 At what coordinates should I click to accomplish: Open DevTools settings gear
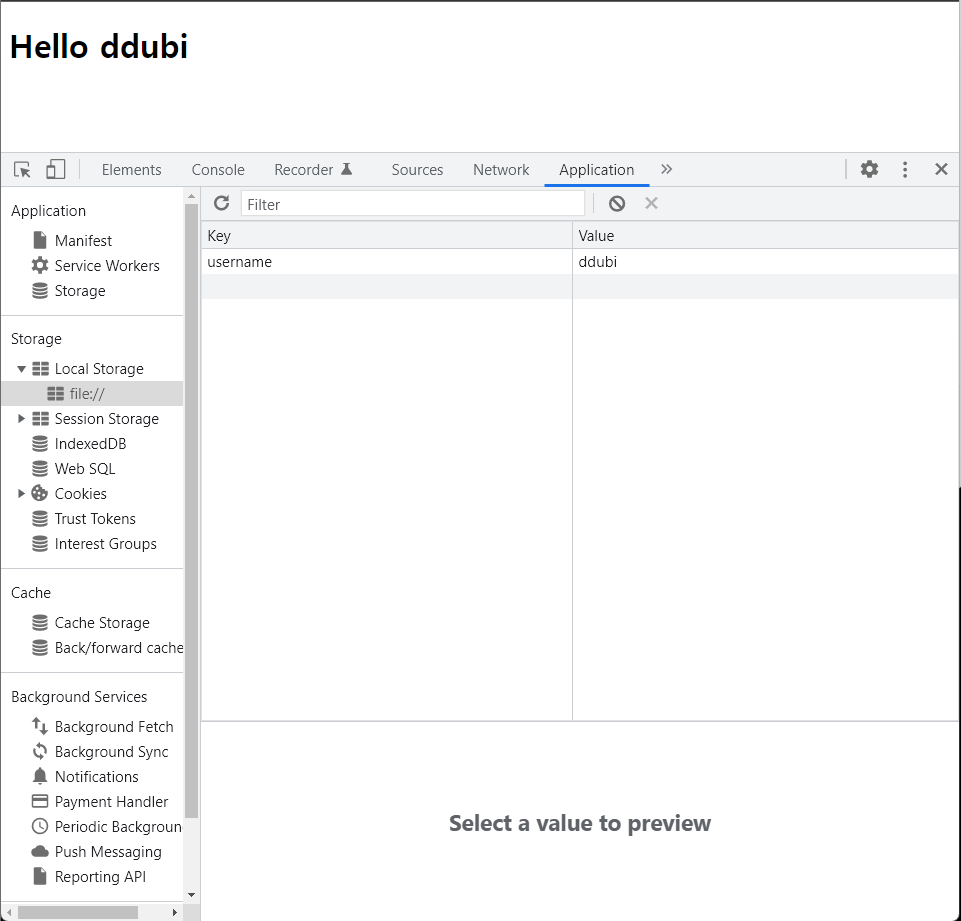click(869, 169)
